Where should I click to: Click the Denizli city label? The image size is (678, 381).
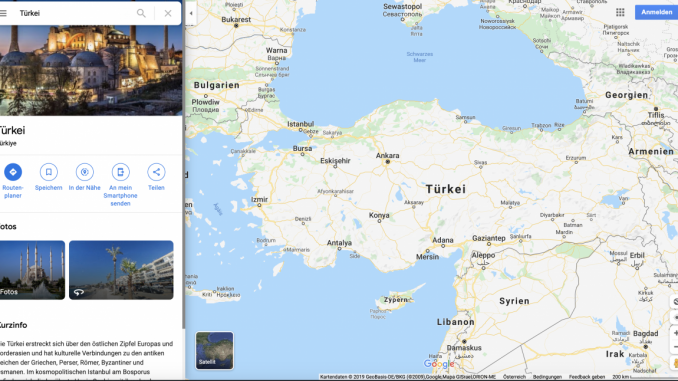click(303, 219)
